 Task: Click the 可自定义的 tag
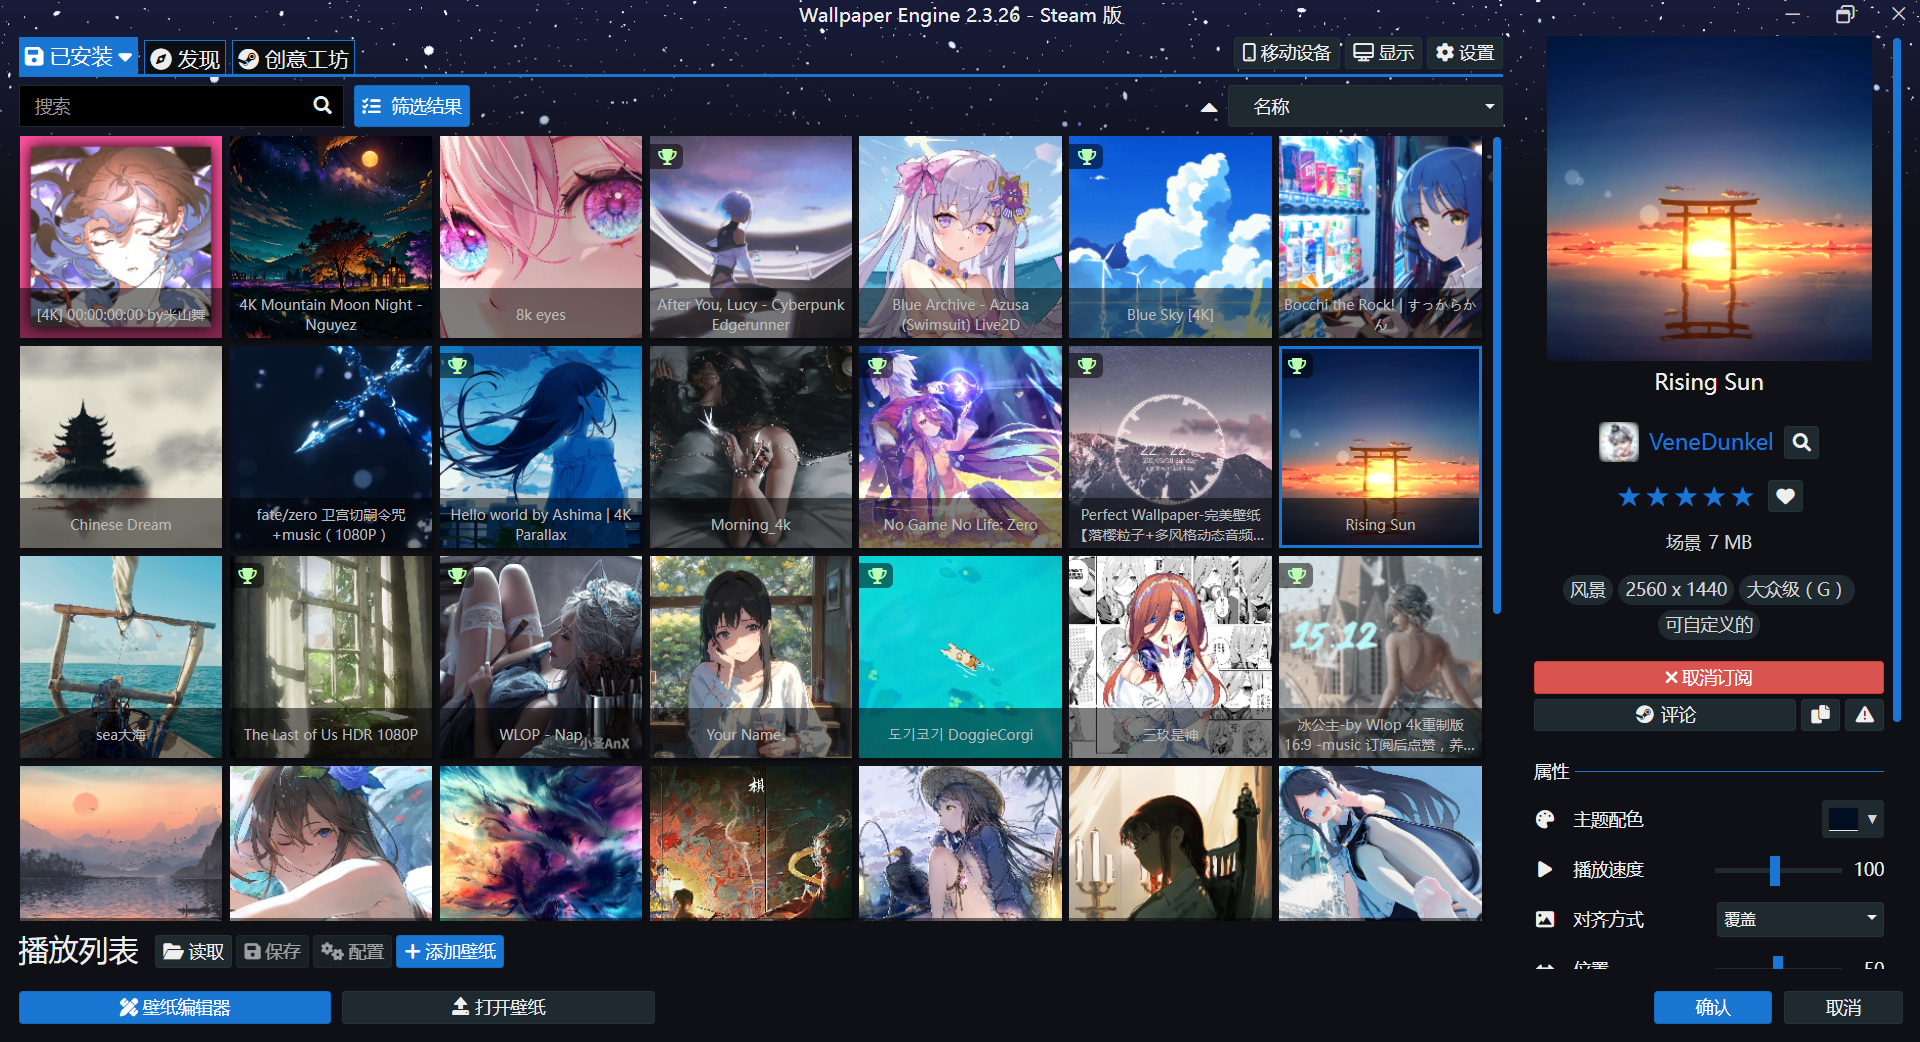tap(1709, 625)
